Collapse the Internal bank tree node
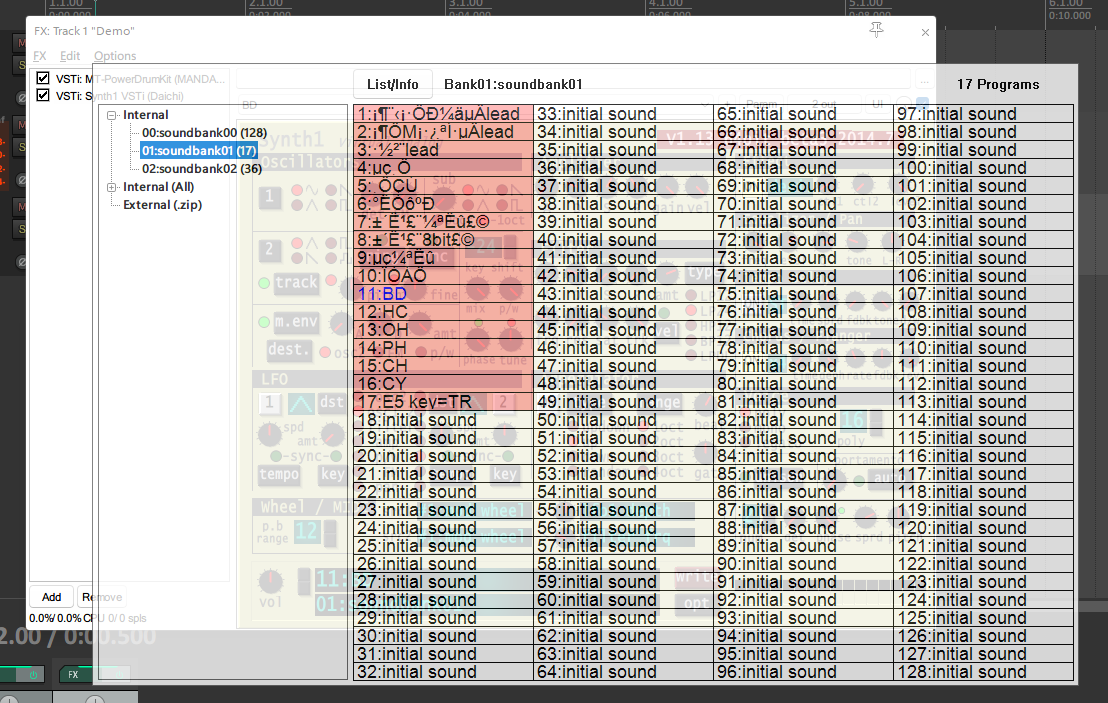 (112, 115)
